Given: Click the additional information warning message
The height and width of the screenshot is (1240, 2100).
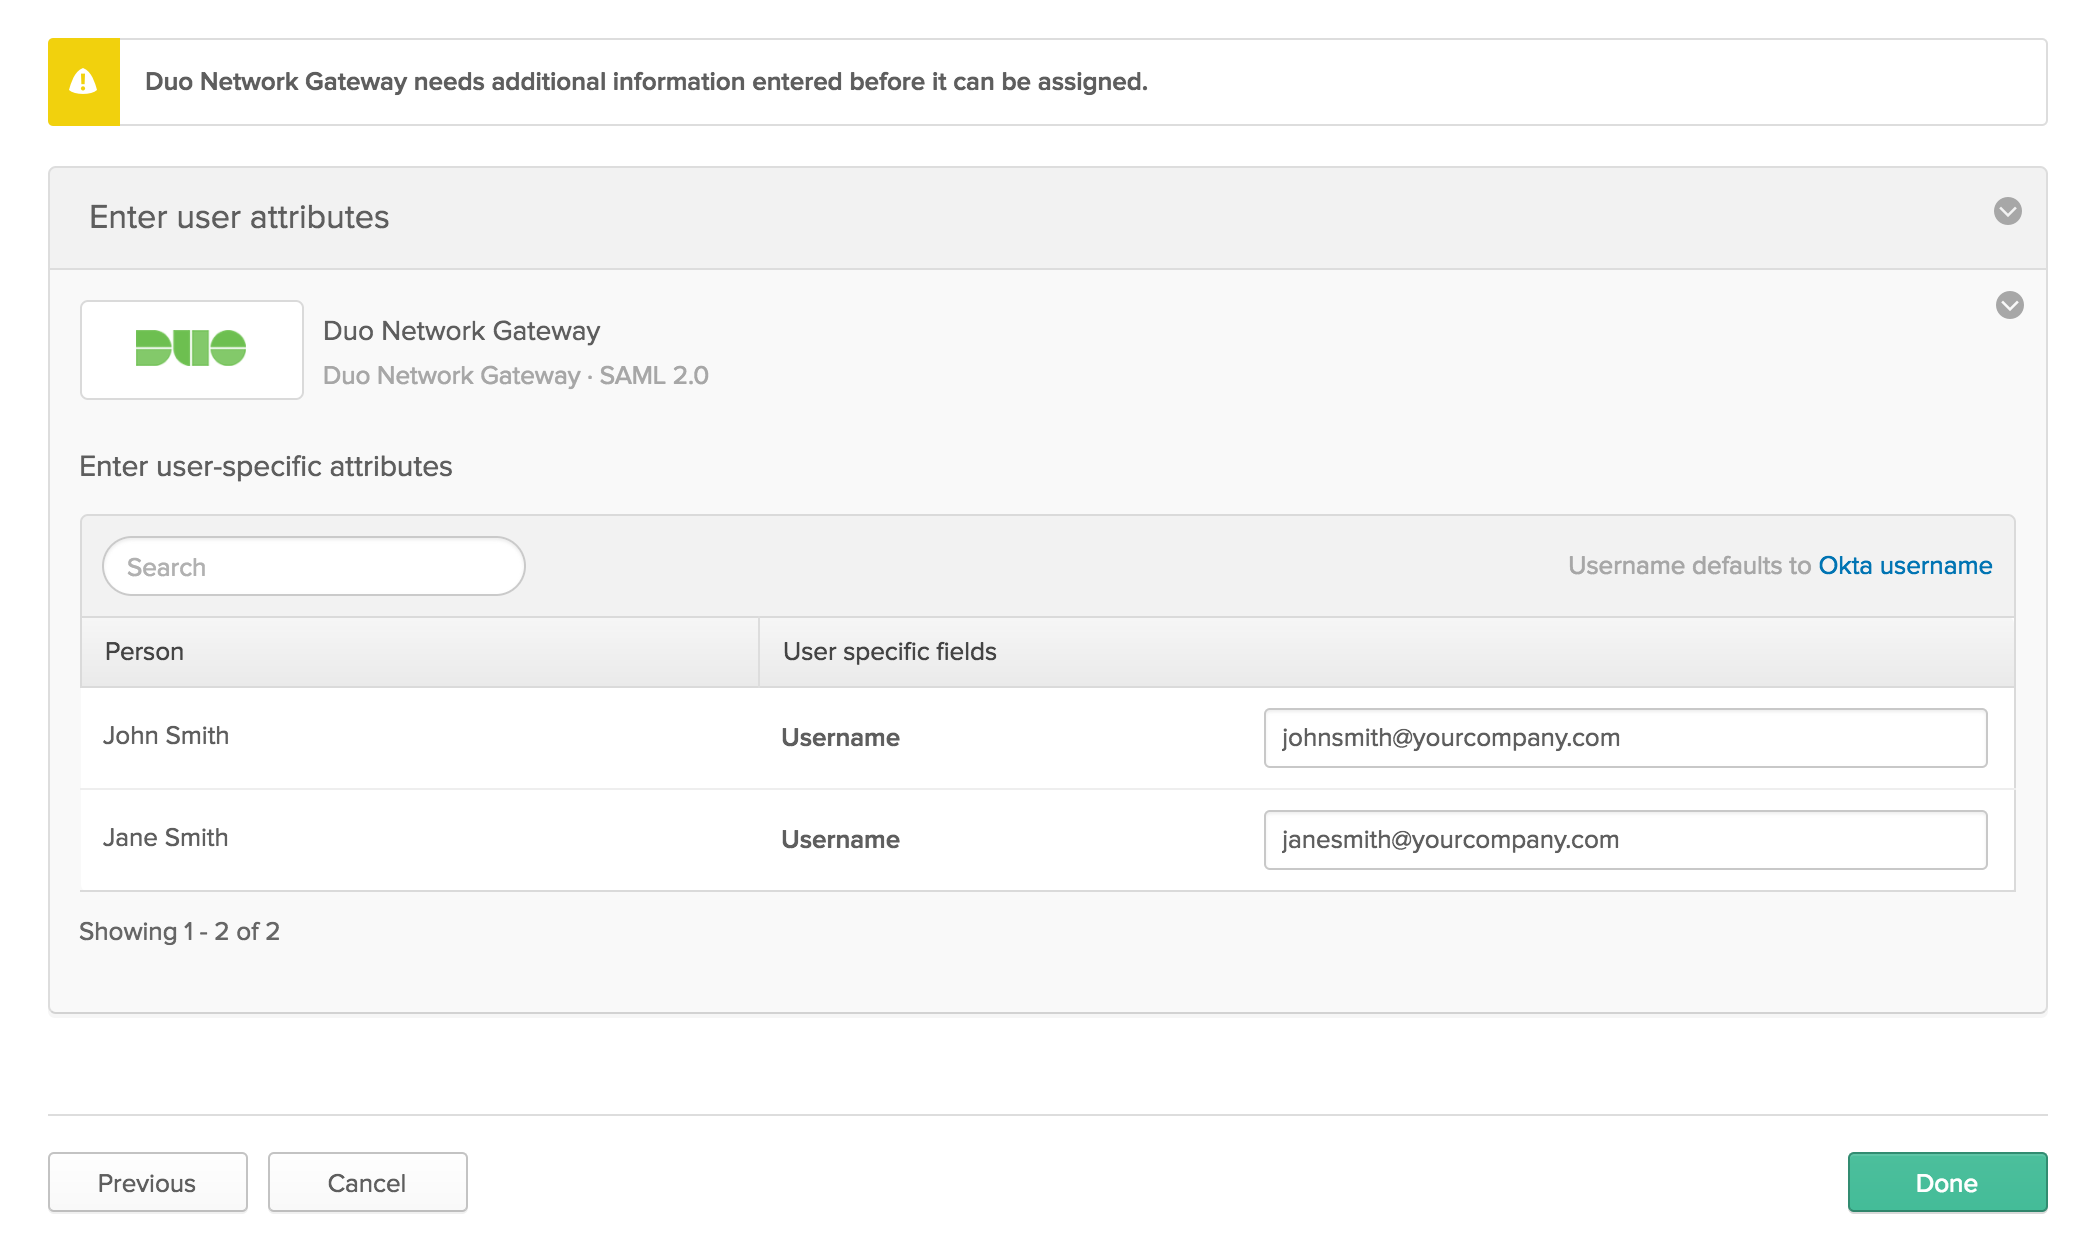Looking at the screenshot, I should 646,82.
